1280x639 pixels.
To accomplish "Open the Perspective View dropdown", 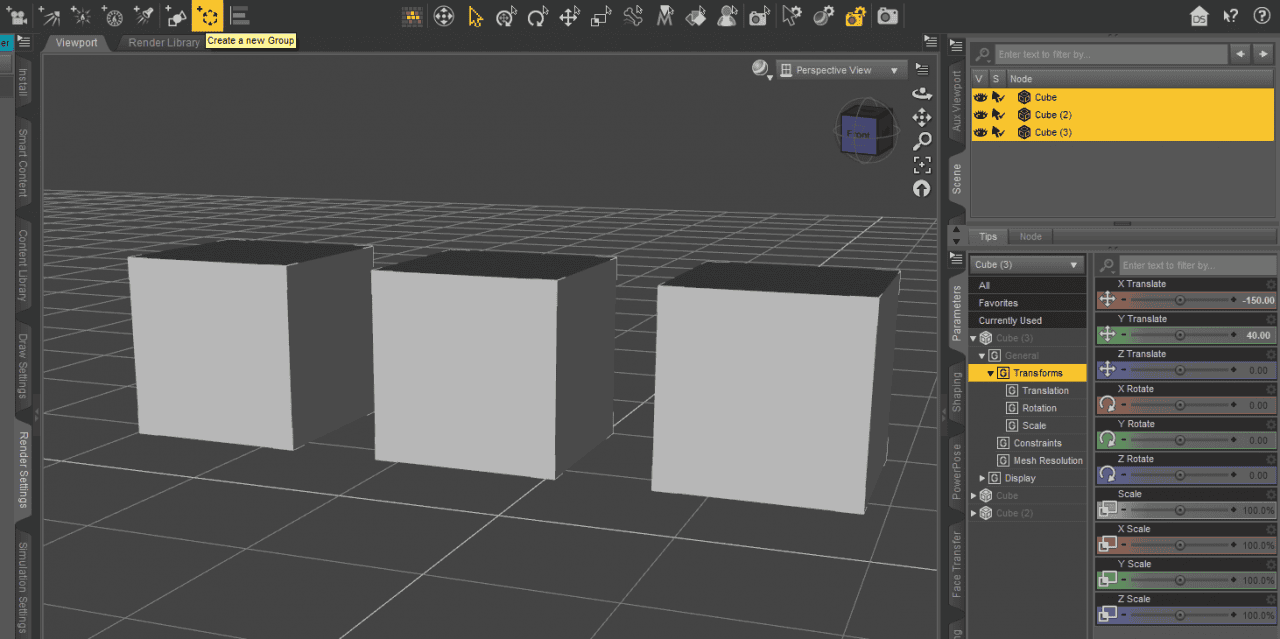I will tap(838, 69).
